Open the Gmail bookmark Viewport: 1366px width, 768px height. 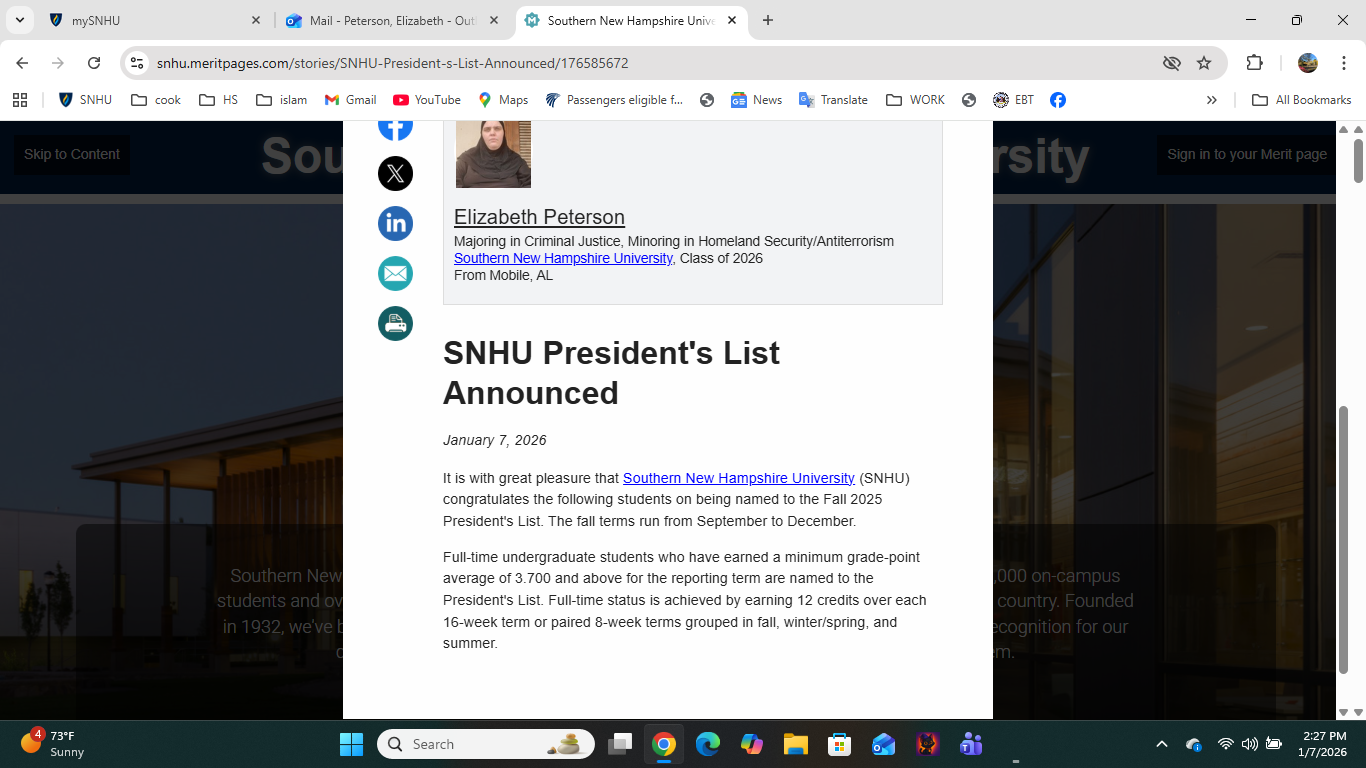click(x=351, y=100)
